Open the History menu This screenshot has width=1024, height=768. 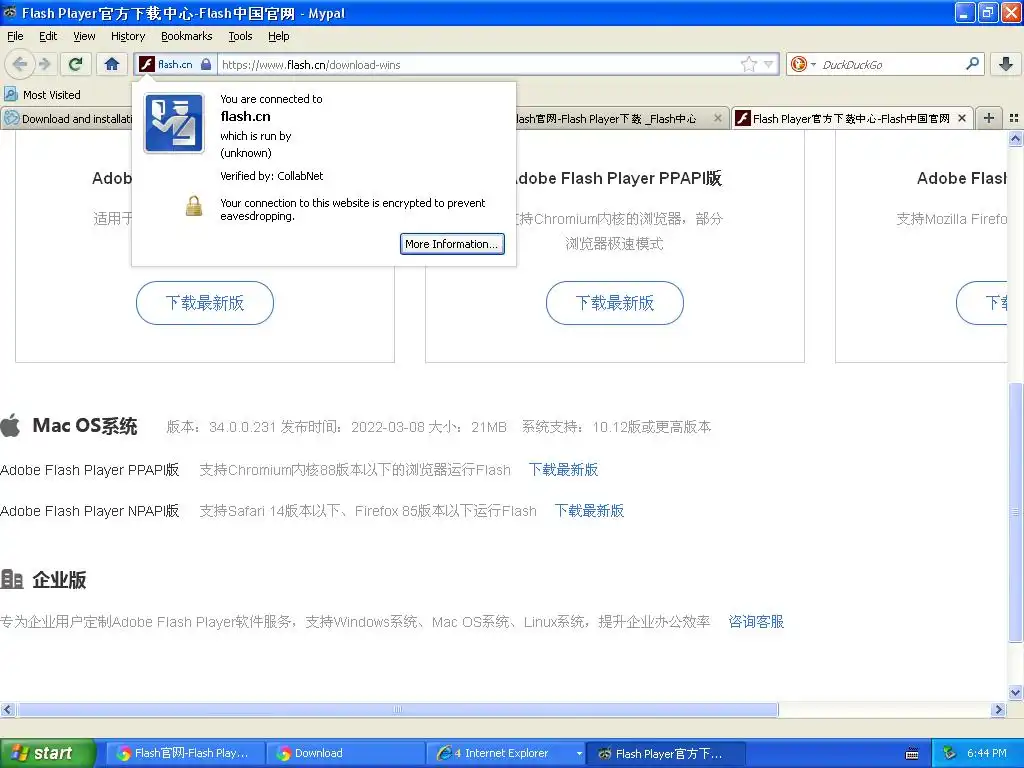(128, 36)
